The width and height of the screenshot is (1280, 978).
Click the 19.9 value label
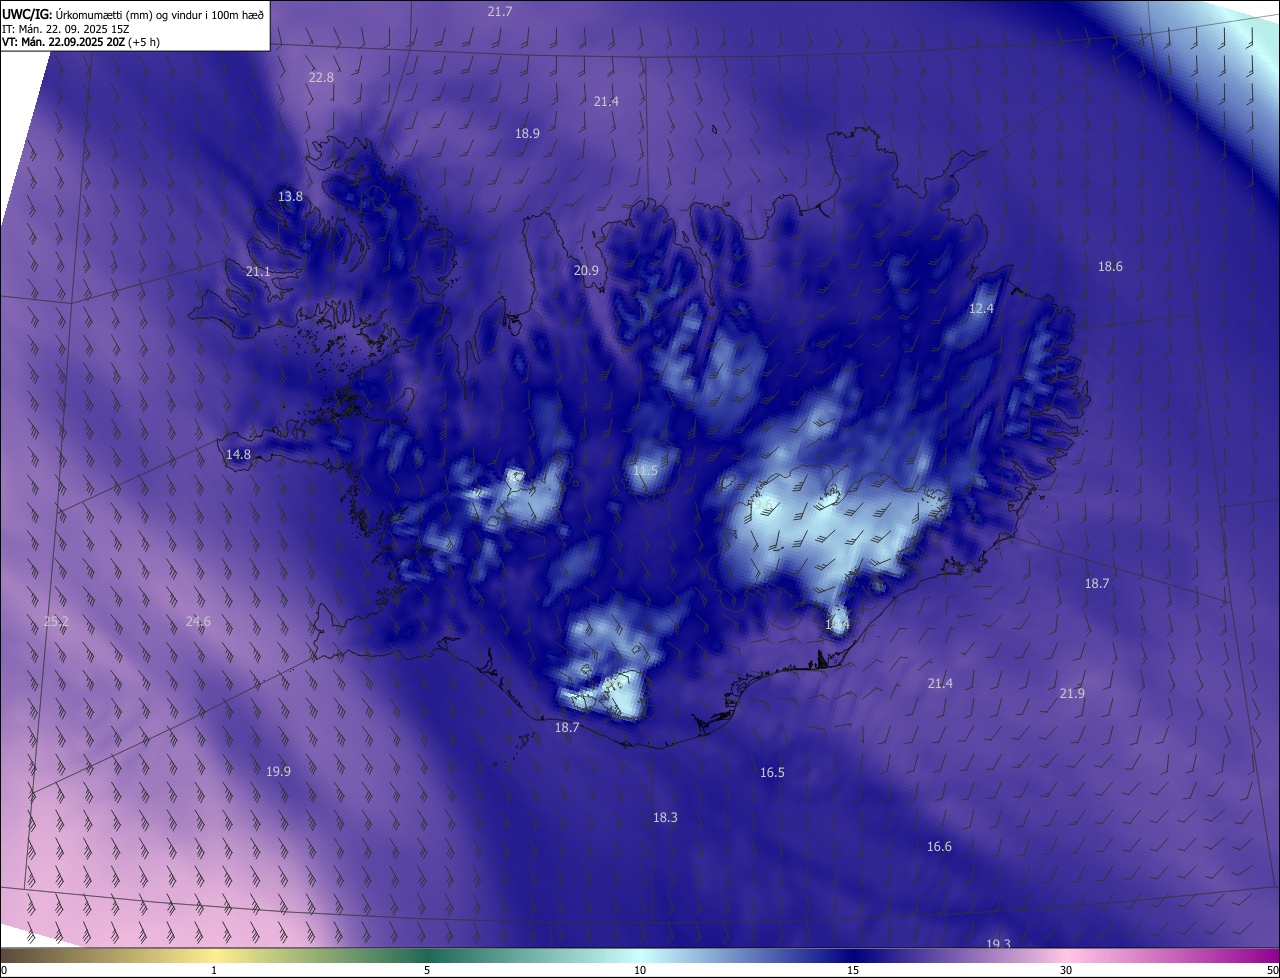279,771
